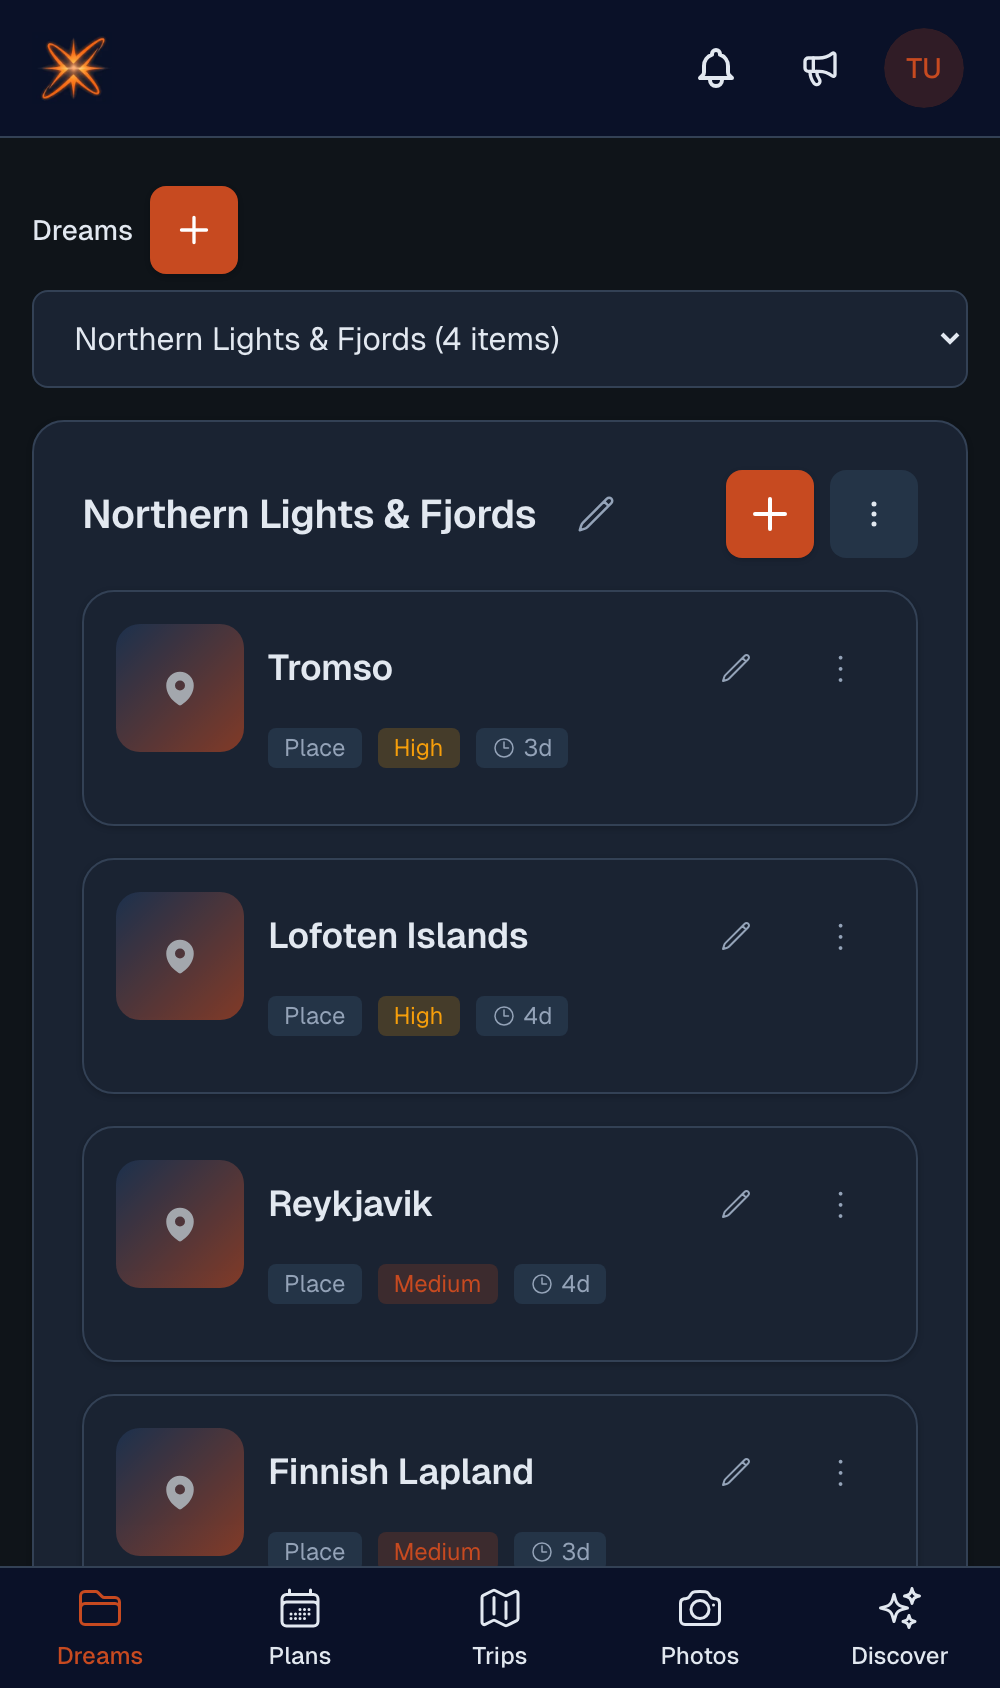This screenshot has width=1000, height=1688.
Task: Edit the Tromso item with the pencil icon
Action: (x=735, y=668)
